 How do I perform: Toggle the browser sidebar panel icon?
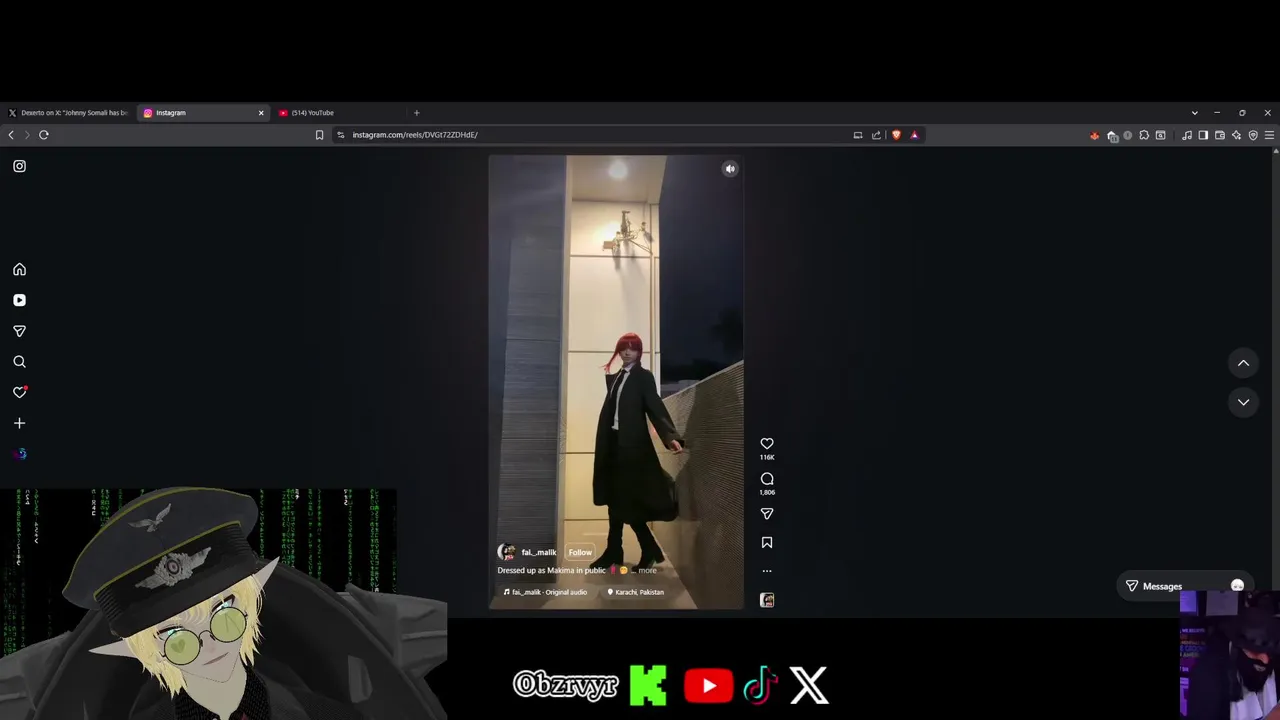[1203, 135]
